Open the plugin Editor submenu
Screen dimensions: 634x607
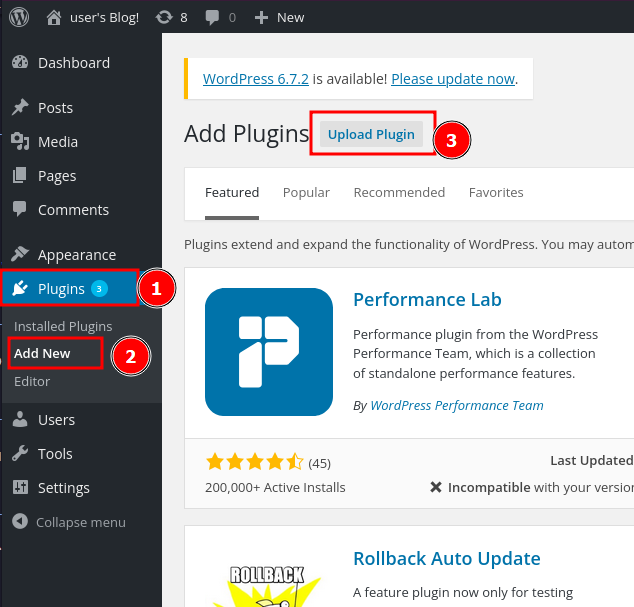pyautogui.click(x=32, y=381)
